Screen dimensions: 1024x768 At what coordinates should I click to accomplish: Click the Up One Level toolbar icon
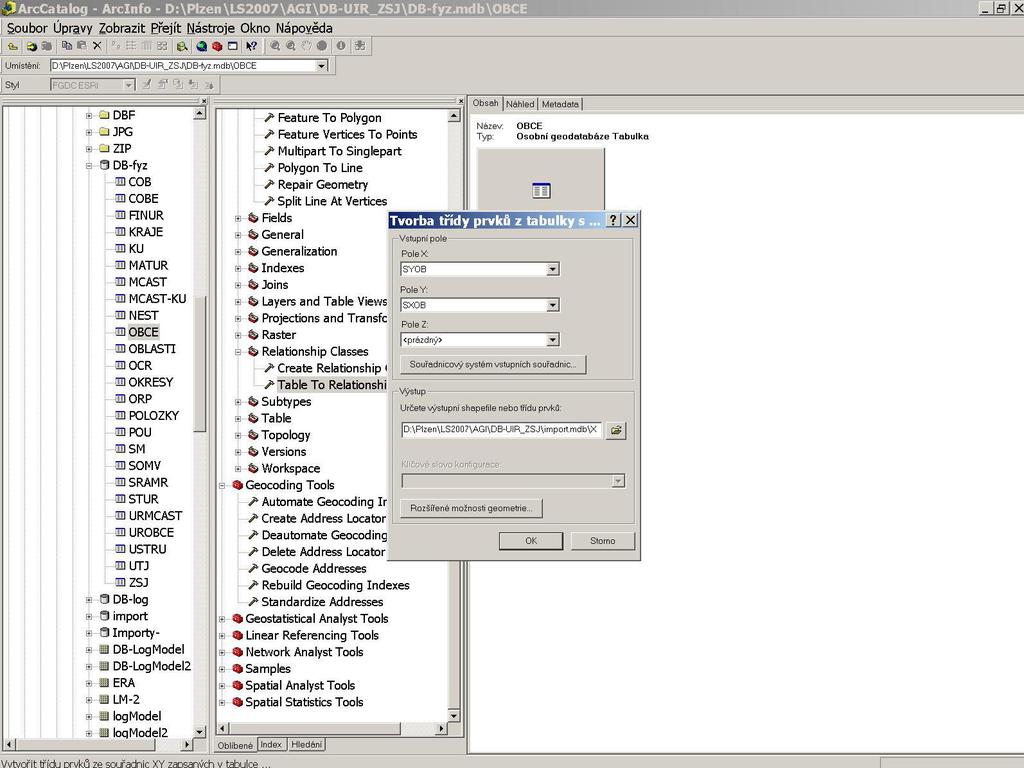12,46
